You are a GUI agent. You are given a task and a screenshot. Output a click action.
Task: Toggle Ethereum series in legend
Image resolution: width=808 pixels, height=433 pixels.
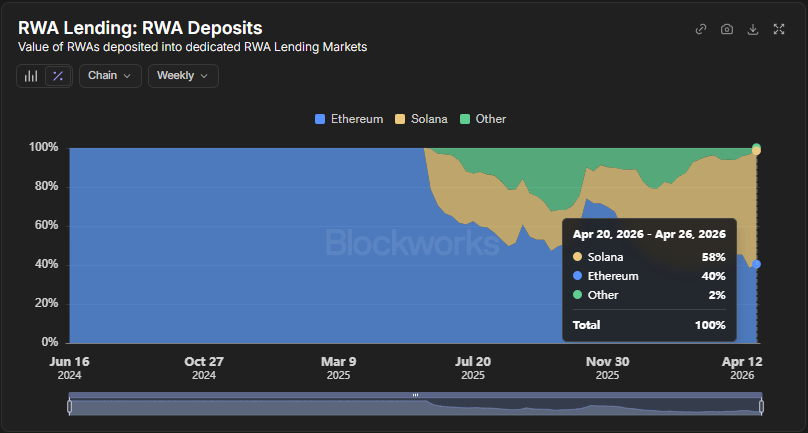(356, 119)
